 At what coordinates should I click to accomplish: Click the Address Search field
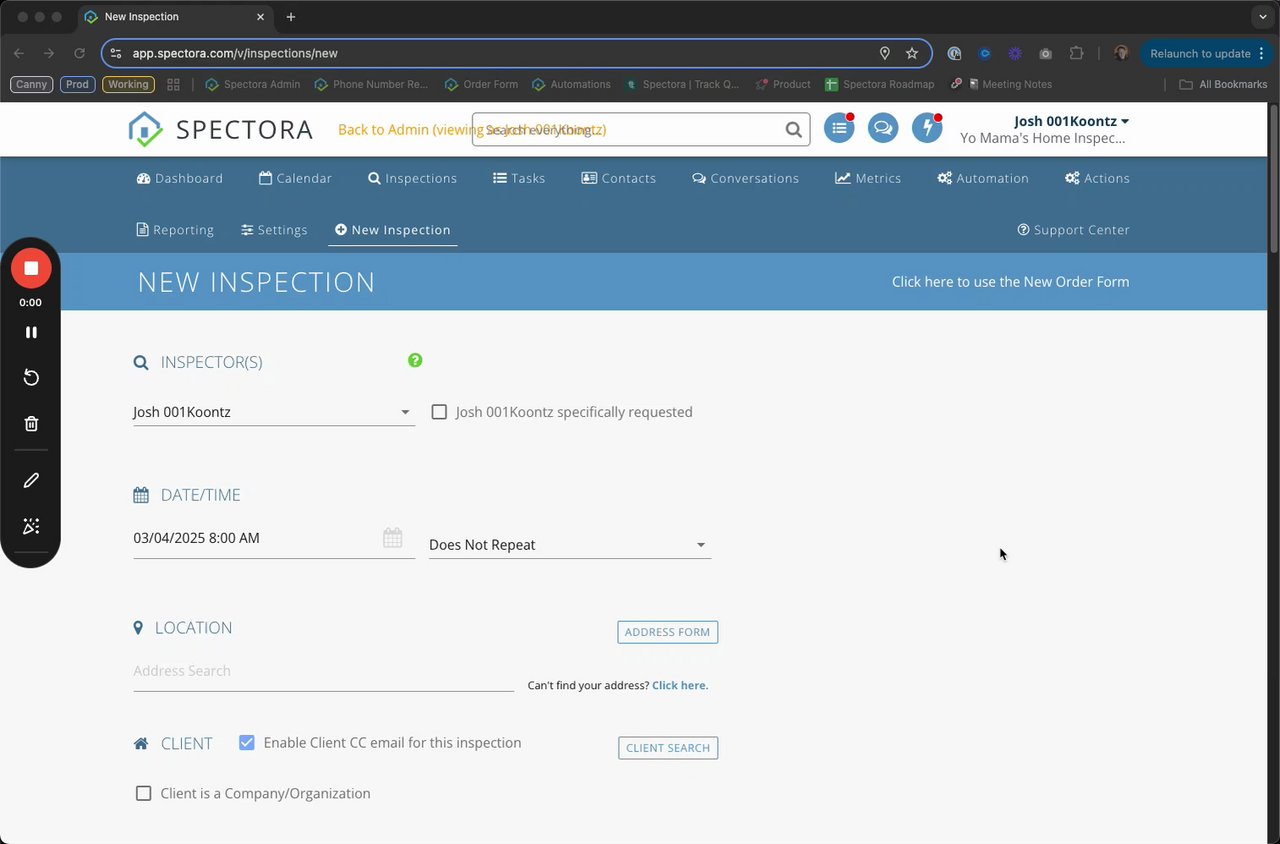point(323,671)
